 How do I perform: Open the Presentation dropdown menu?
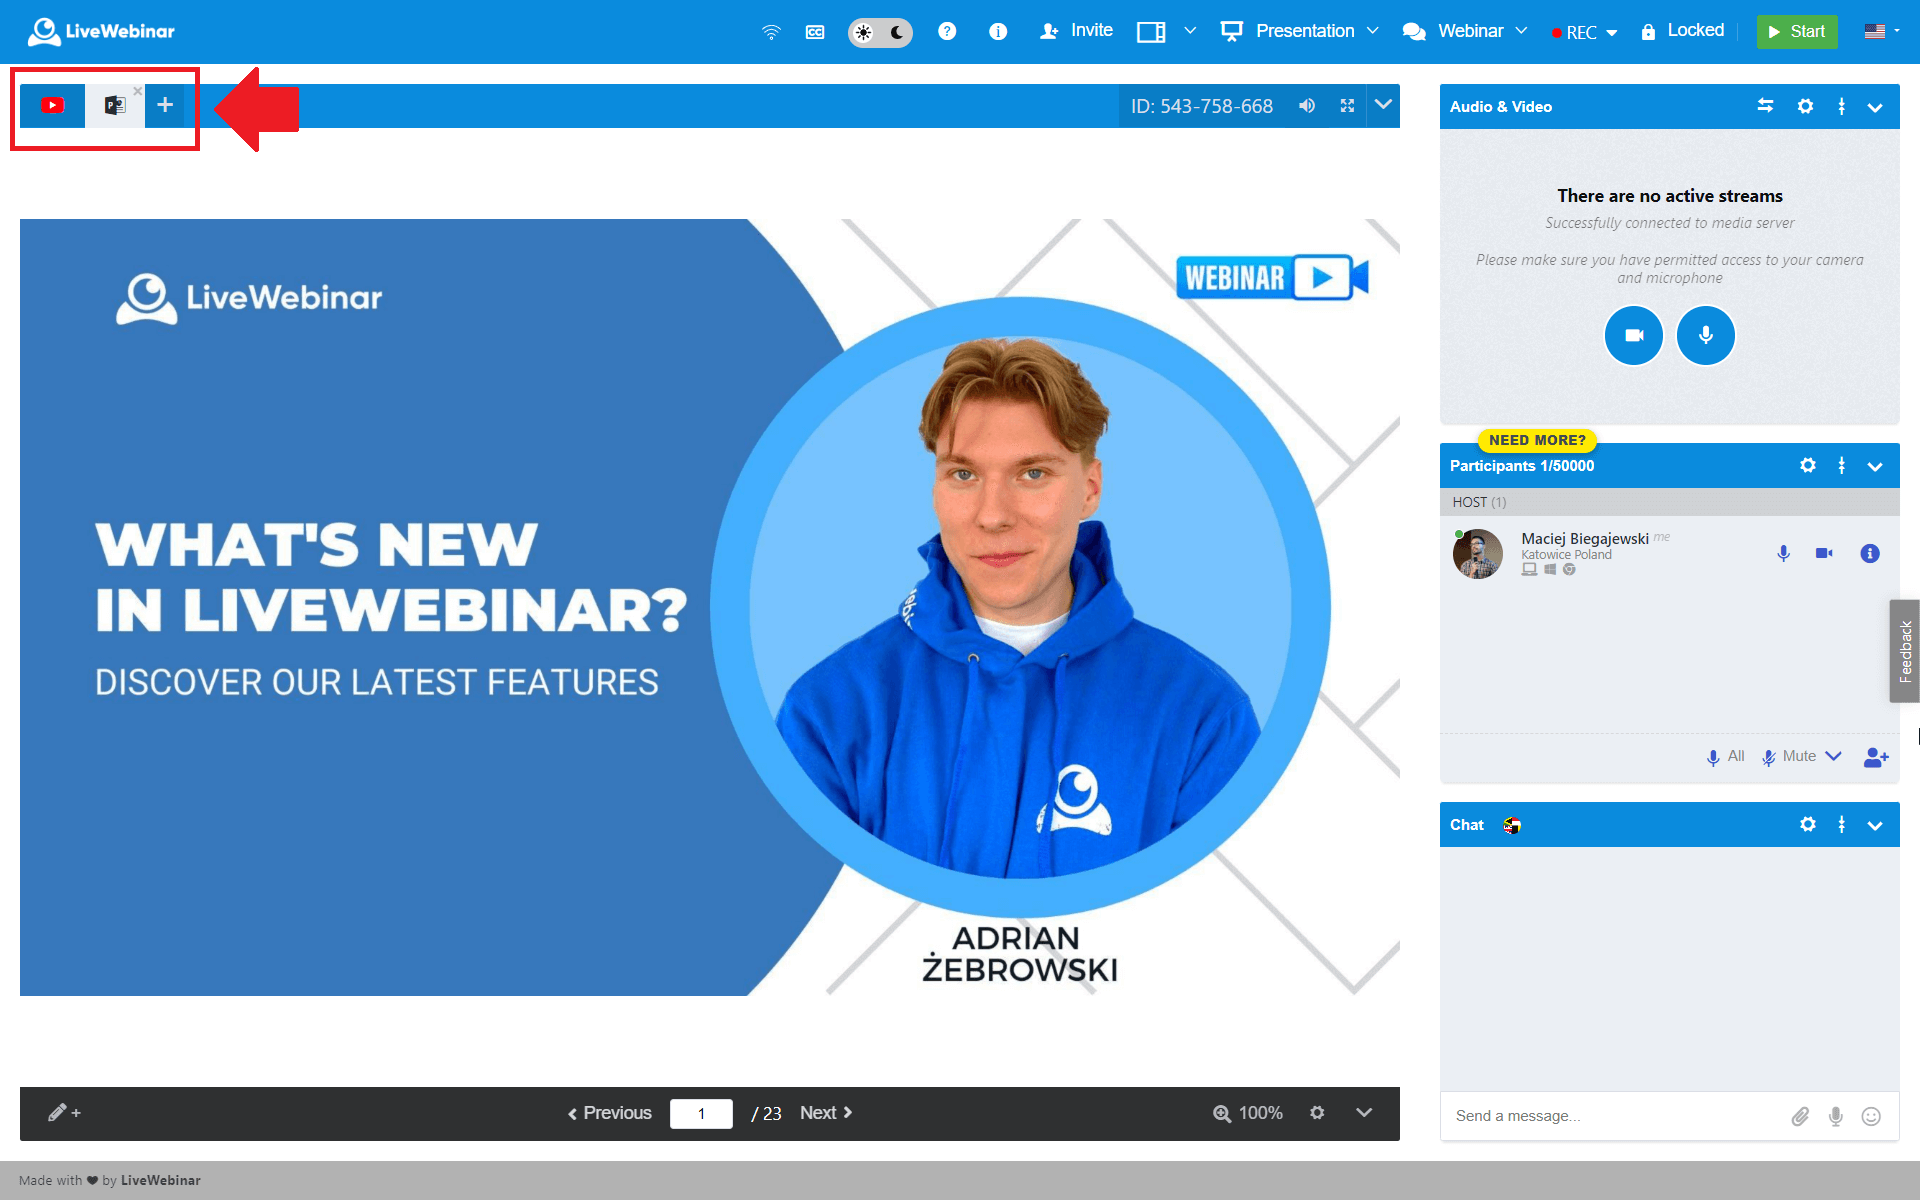click(x=1300, y=31)
